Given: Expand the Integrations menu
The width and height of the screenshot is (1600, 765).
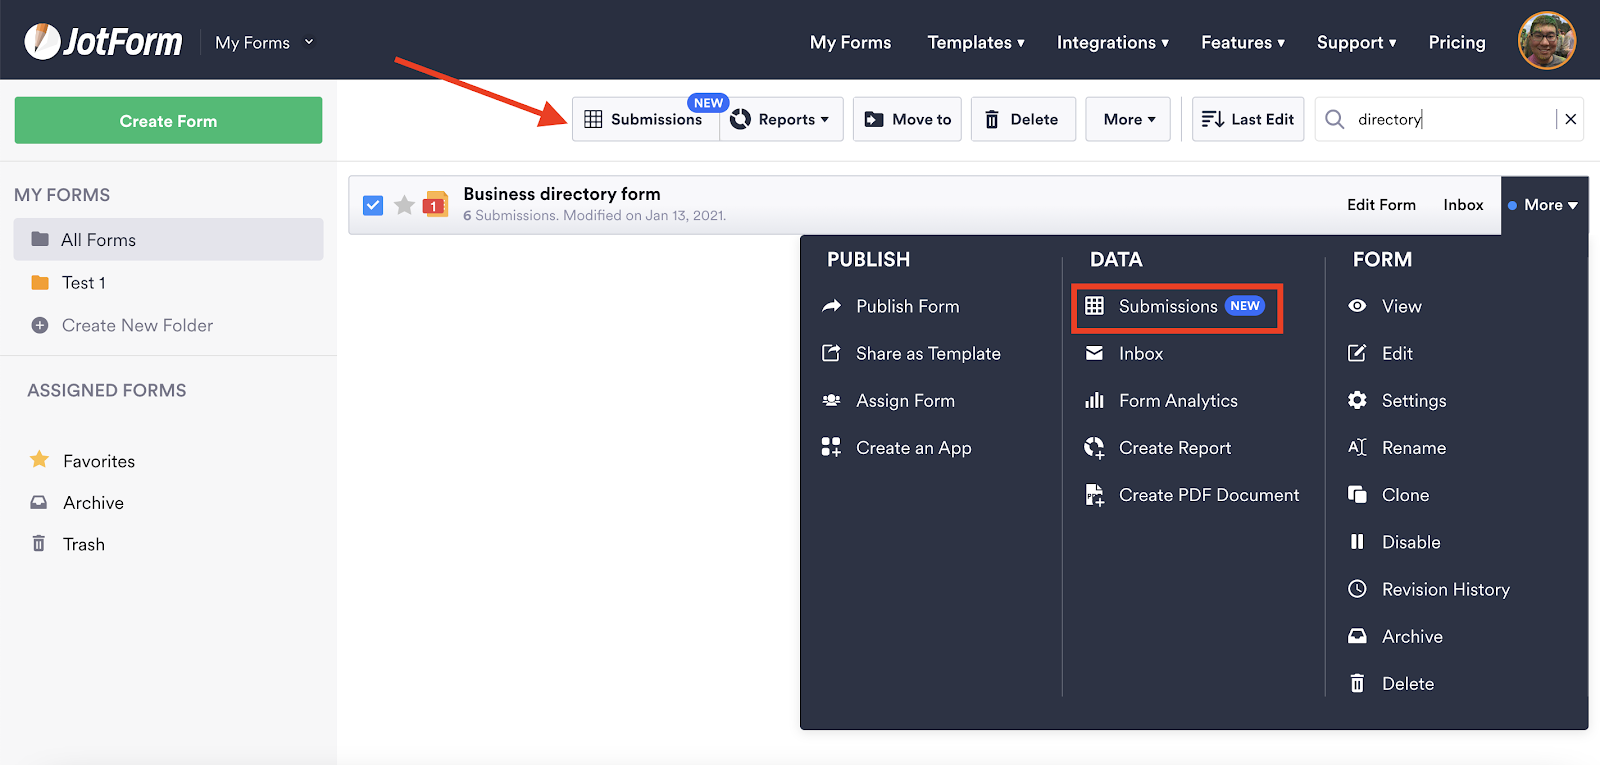Looking at the screenshot, I should 1113,42.
